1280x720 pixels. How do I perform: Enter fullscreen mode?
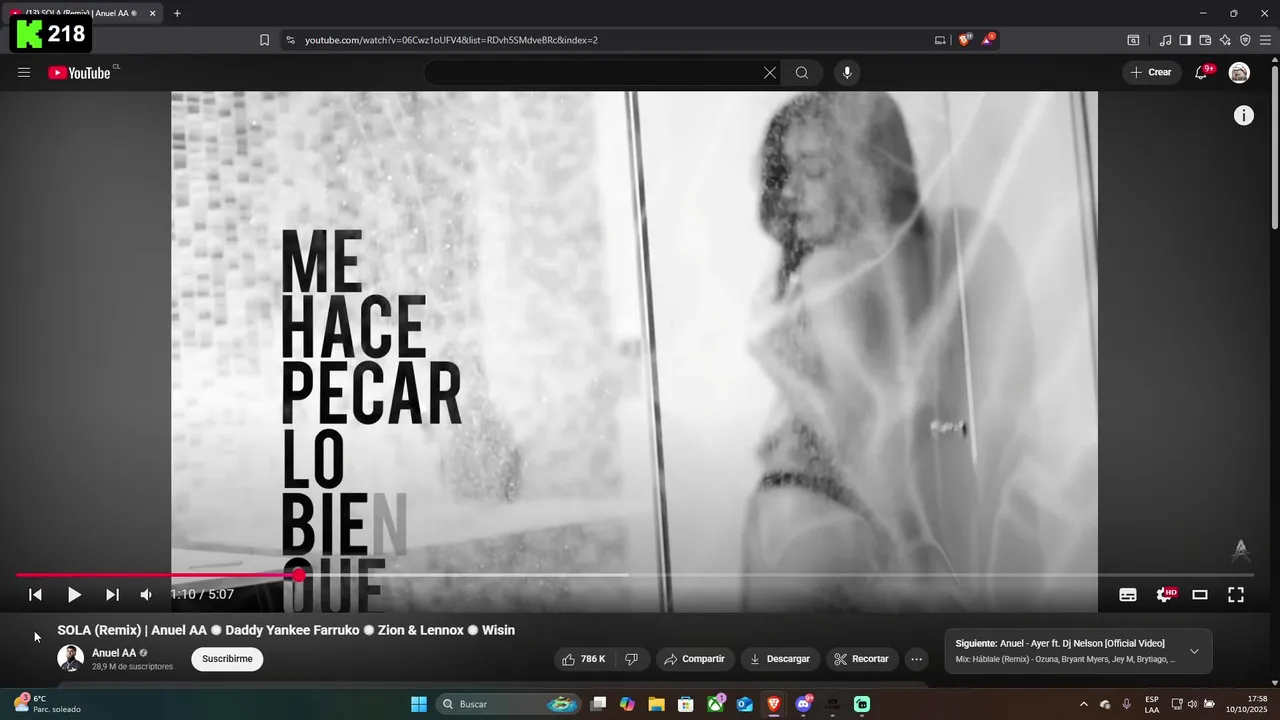[1236, 595]
